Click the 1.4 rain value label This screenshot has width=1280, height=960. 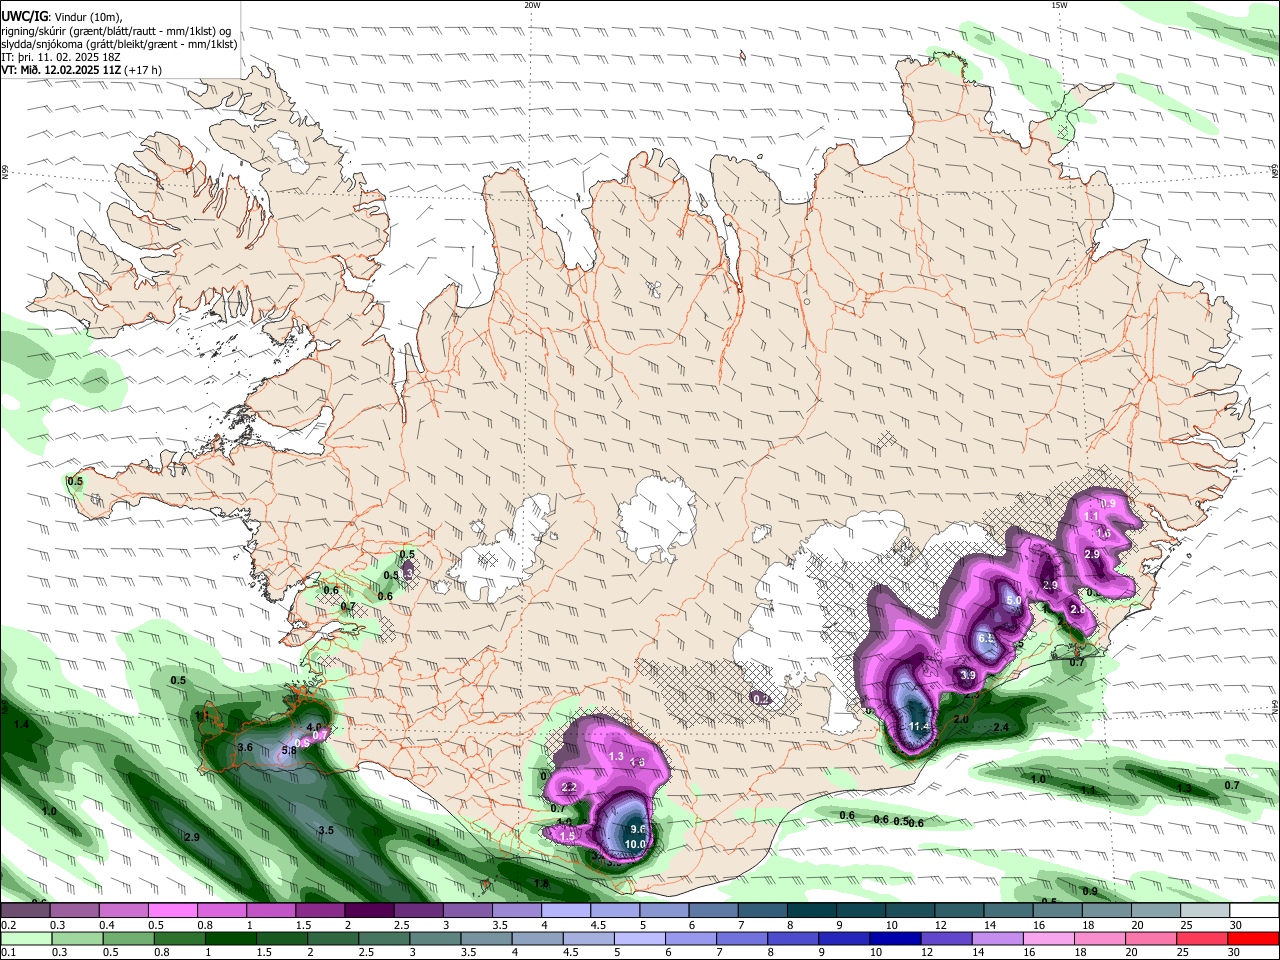(22, 723)
